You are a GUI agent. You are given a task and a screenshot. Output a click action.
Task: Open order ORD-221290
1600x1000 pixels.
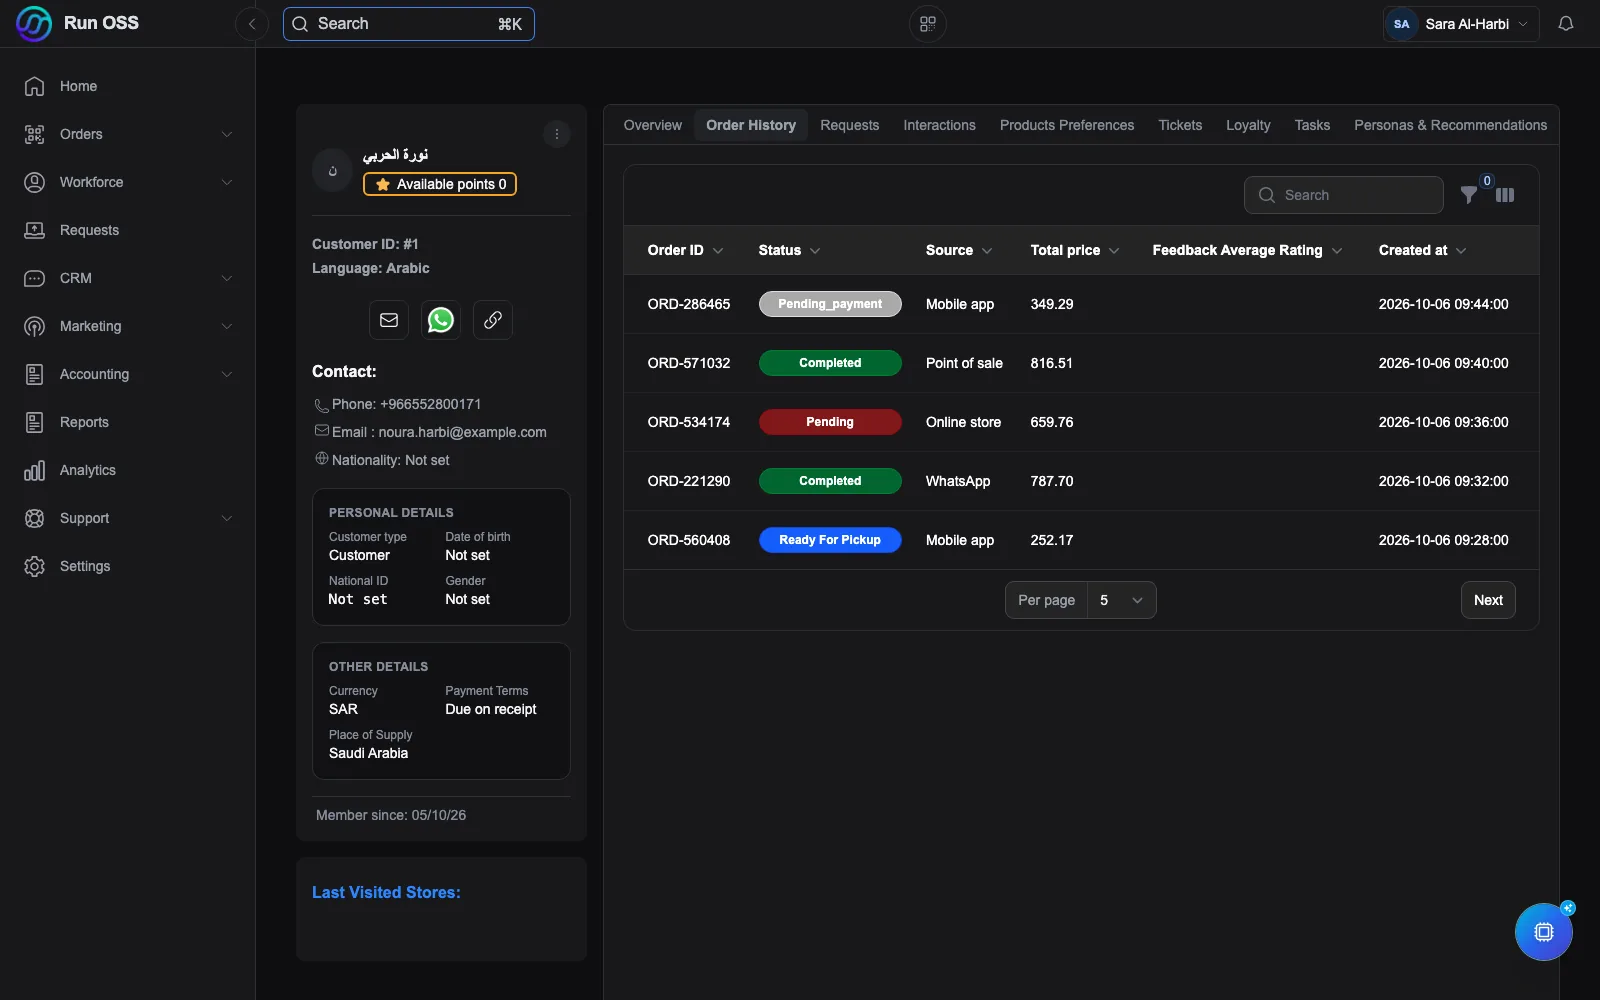(689, 481)
